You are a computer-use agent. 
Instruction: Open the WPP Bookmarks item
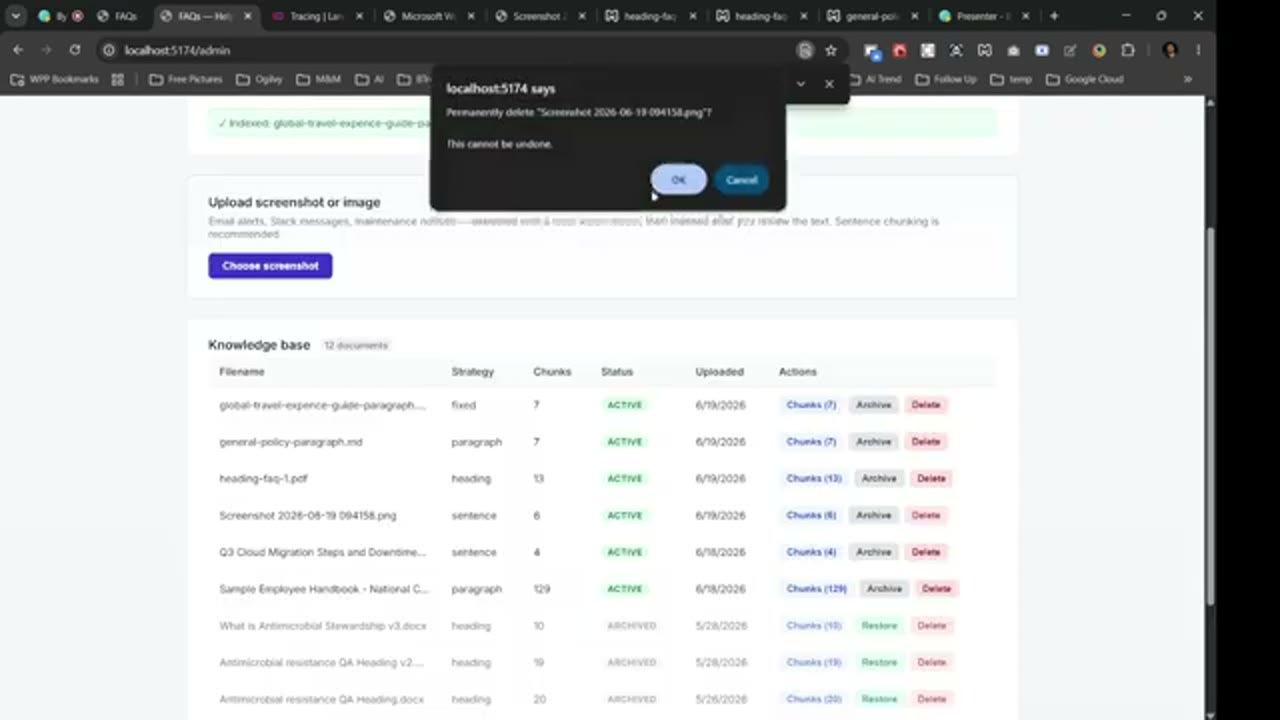coord(55,79)
